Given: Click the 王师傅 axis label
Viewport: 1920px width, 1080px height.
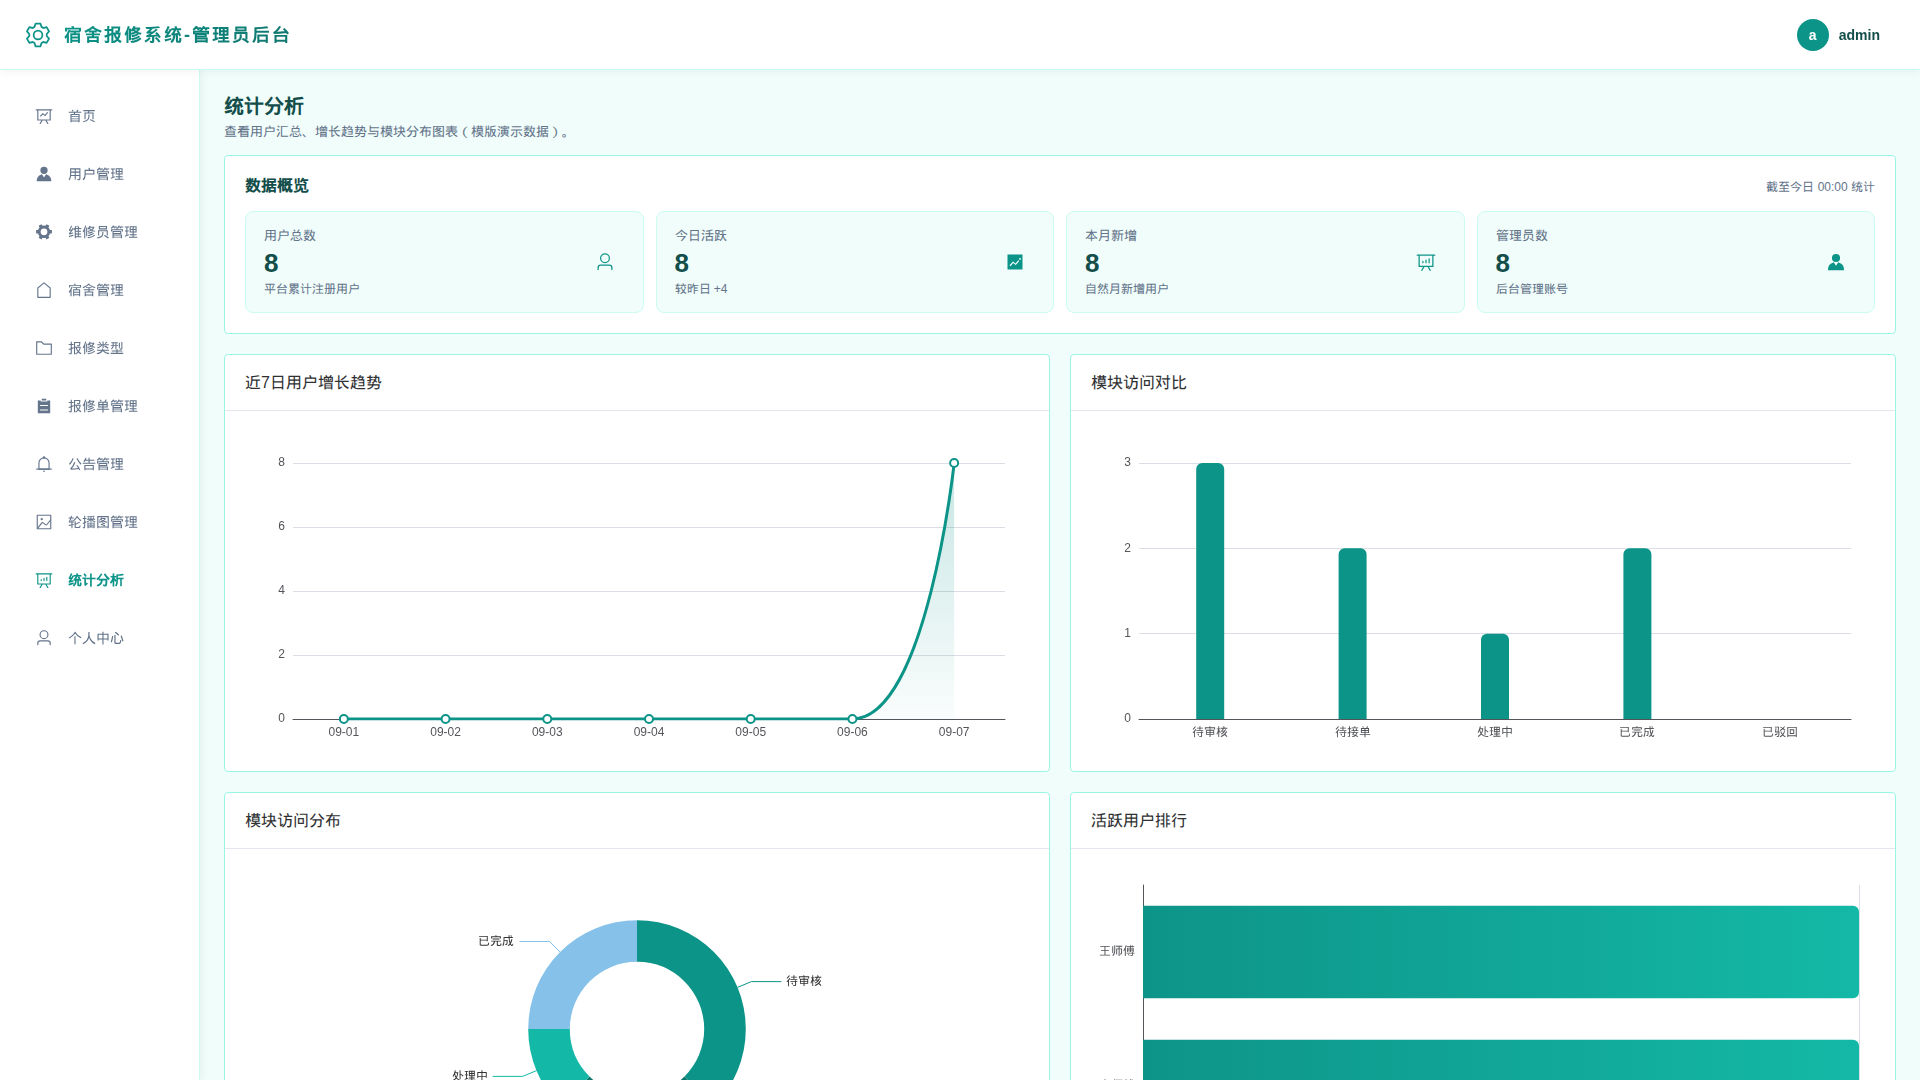Looking at the screenshot, I should click(x=1117, y=951).
